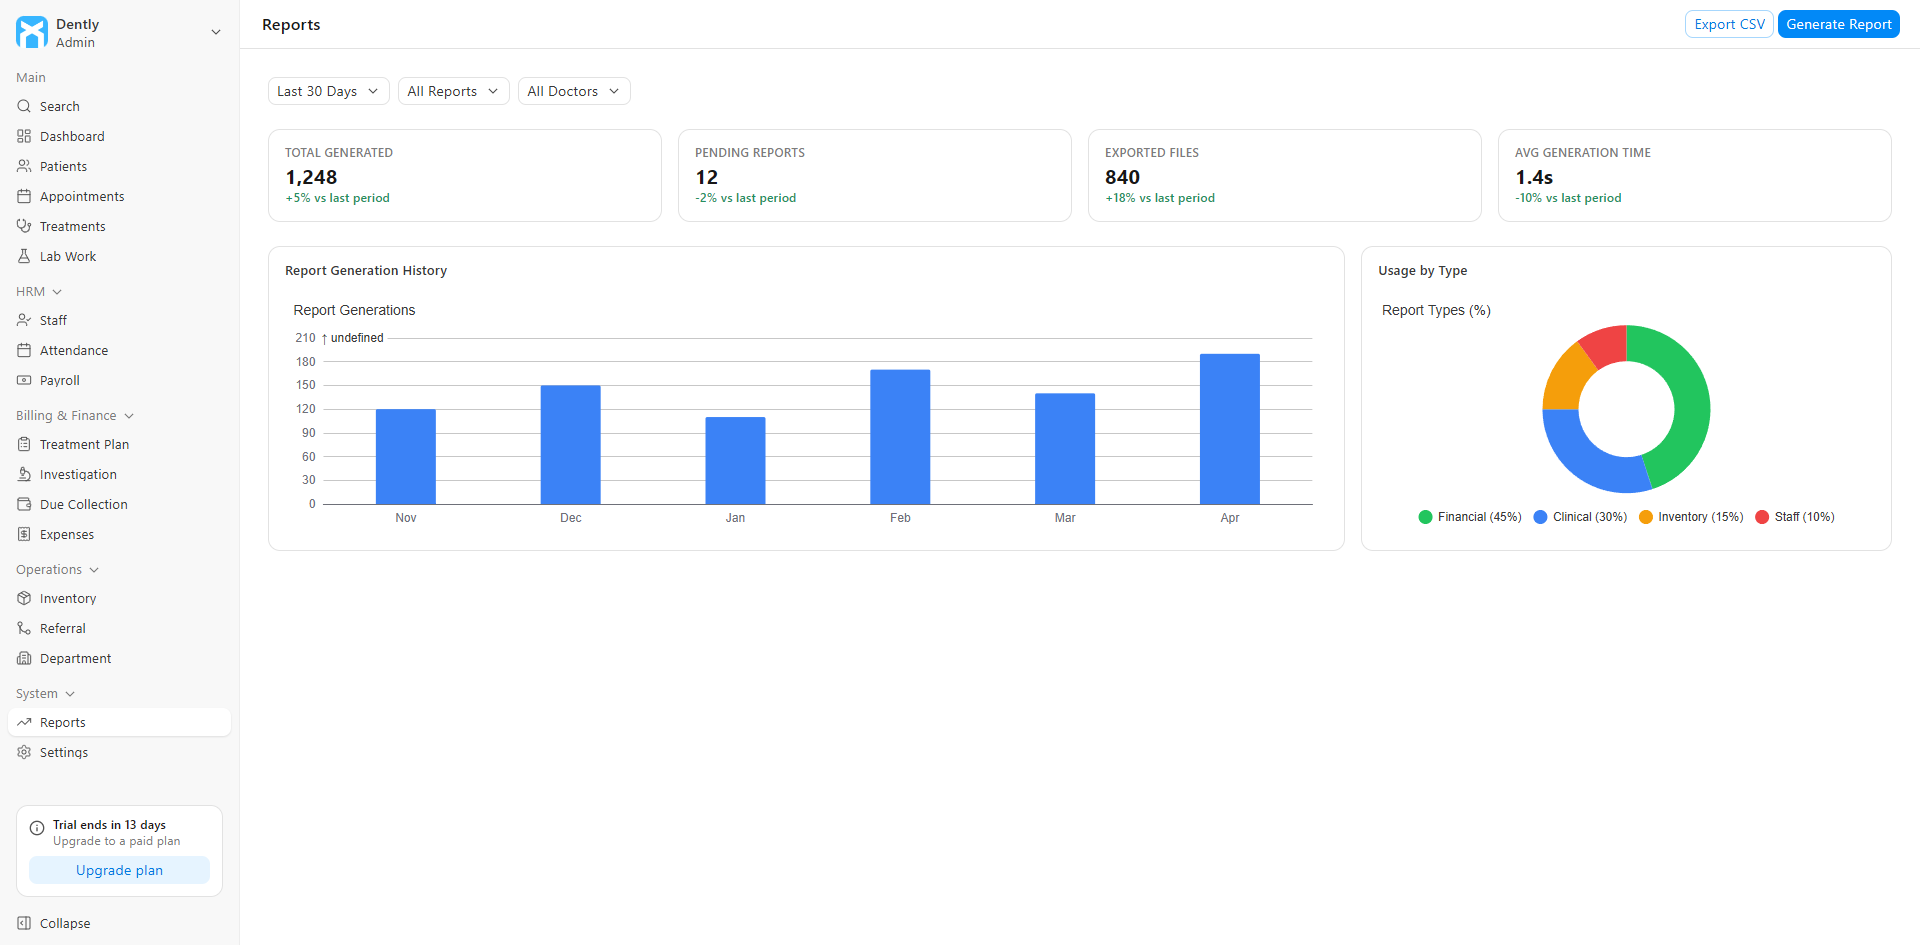Collapse the System sidebar section
Image resolution: width=1920 pixels, height=945 pixels.
coord(45,694)
